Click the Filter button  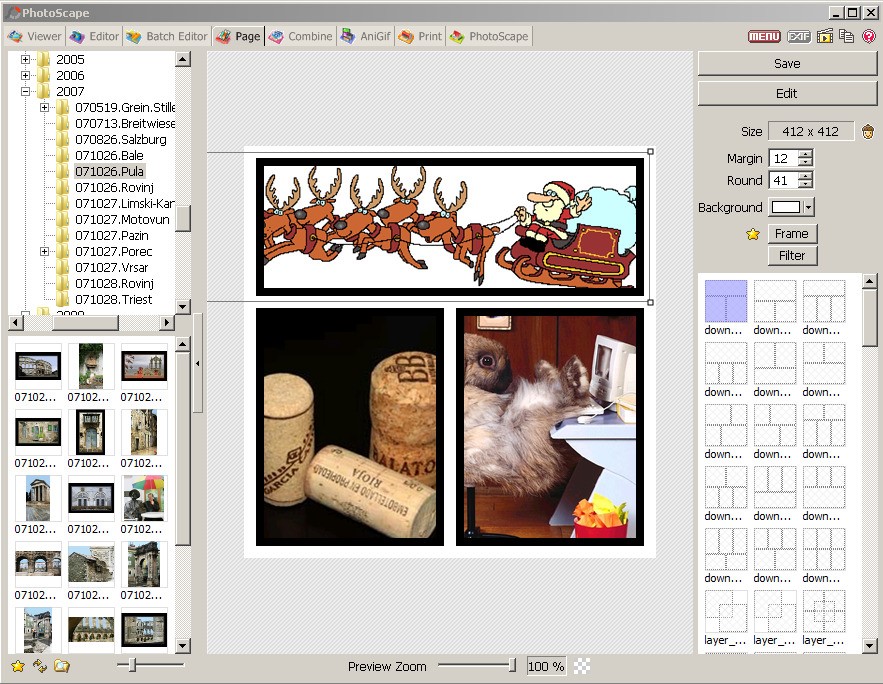(x=792, y=256)
